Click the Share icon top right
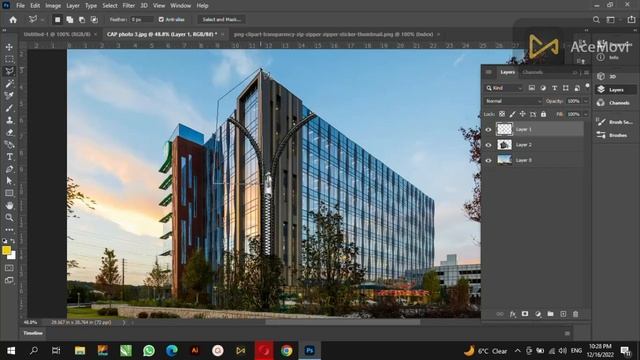 631,20
